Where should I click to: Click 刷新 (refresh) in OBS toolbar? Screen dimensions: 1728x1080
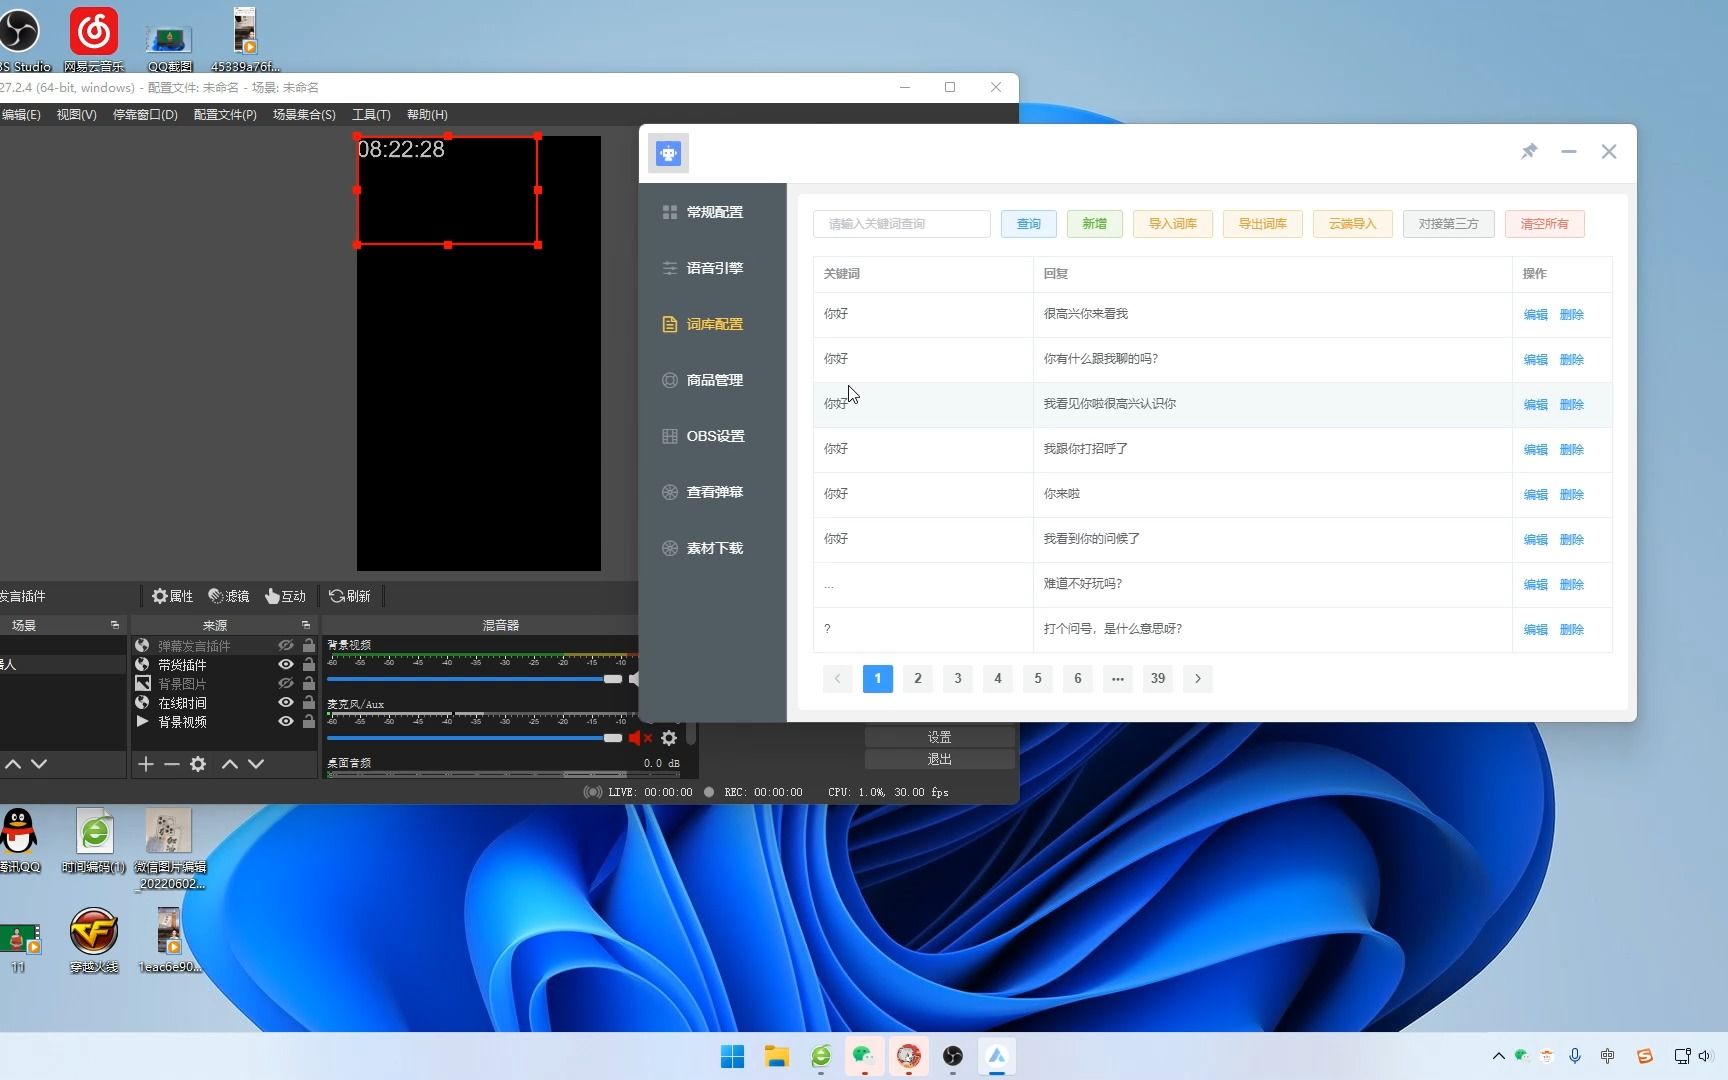pos(349,596)
